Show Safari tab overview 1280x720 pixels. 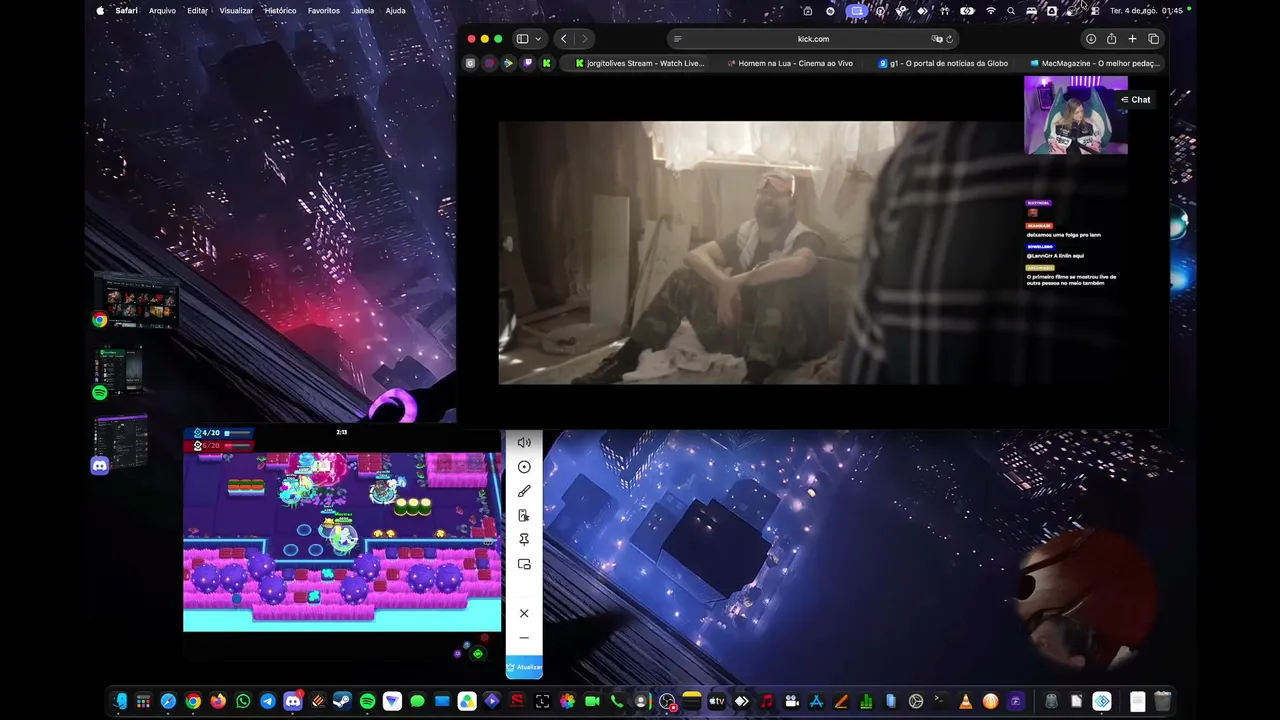[x=1153, y=39]
